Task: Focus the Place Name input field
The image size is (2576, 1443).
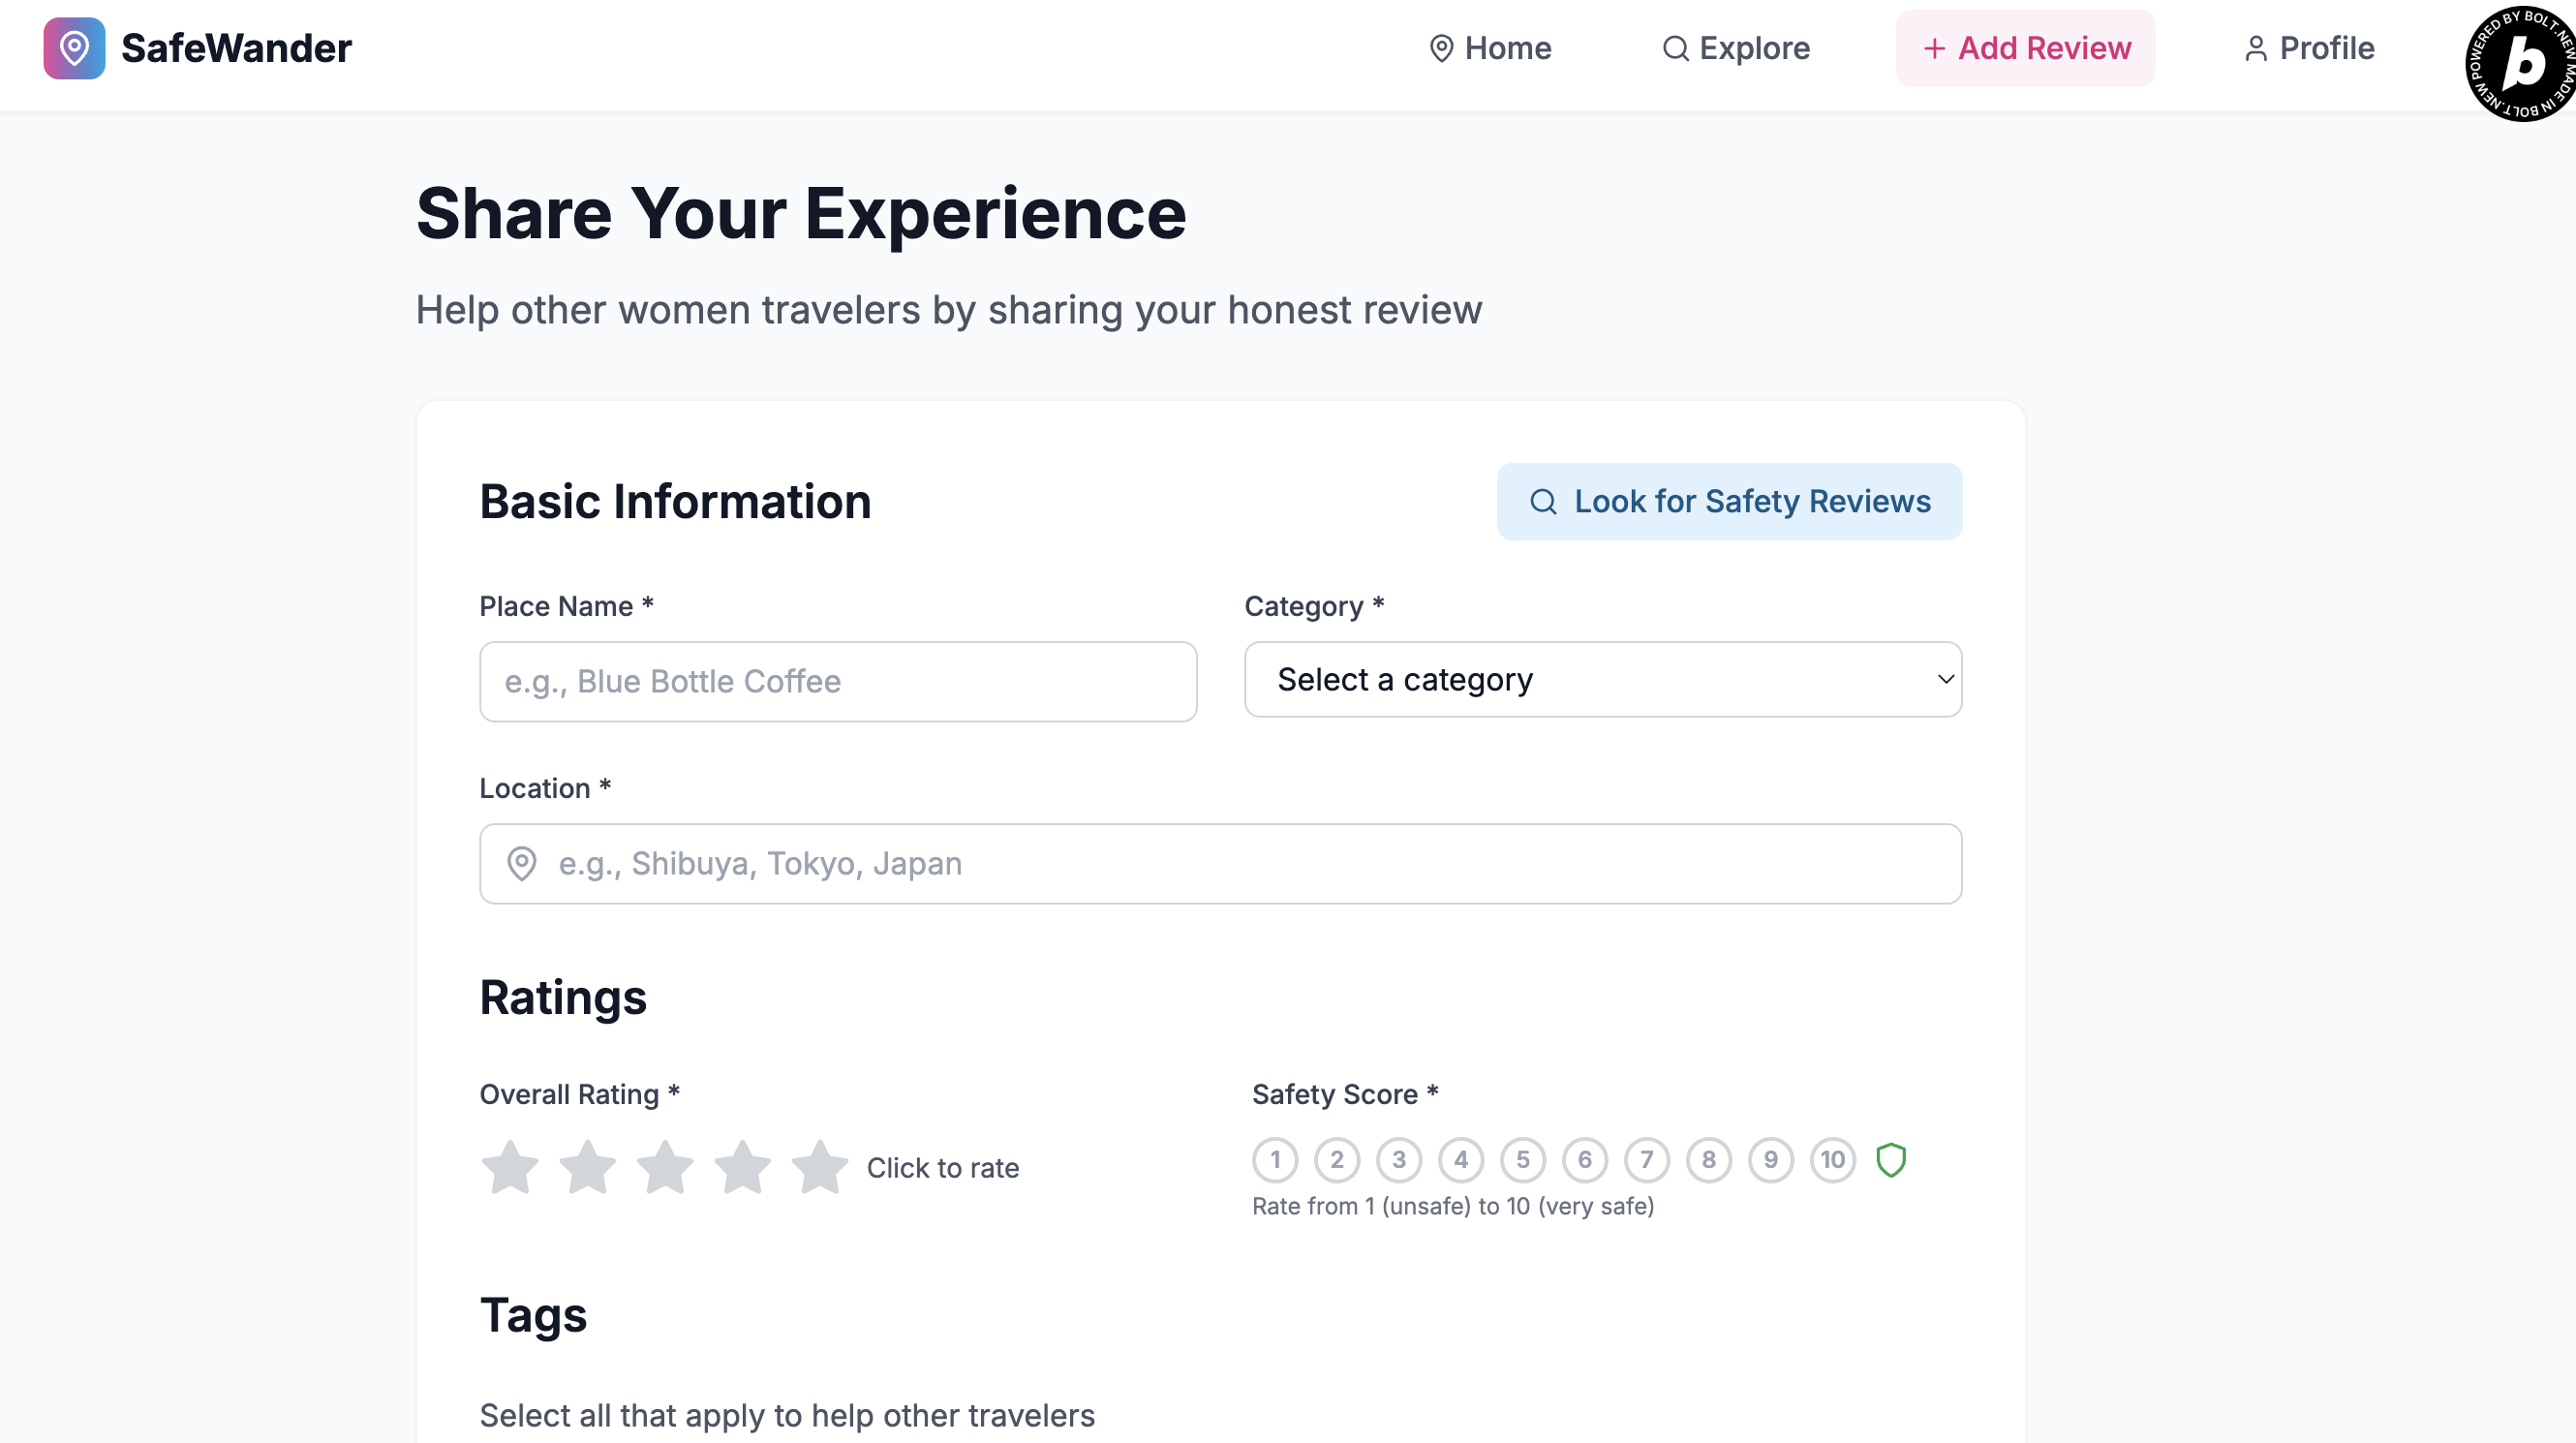Action: coord(838,682)
